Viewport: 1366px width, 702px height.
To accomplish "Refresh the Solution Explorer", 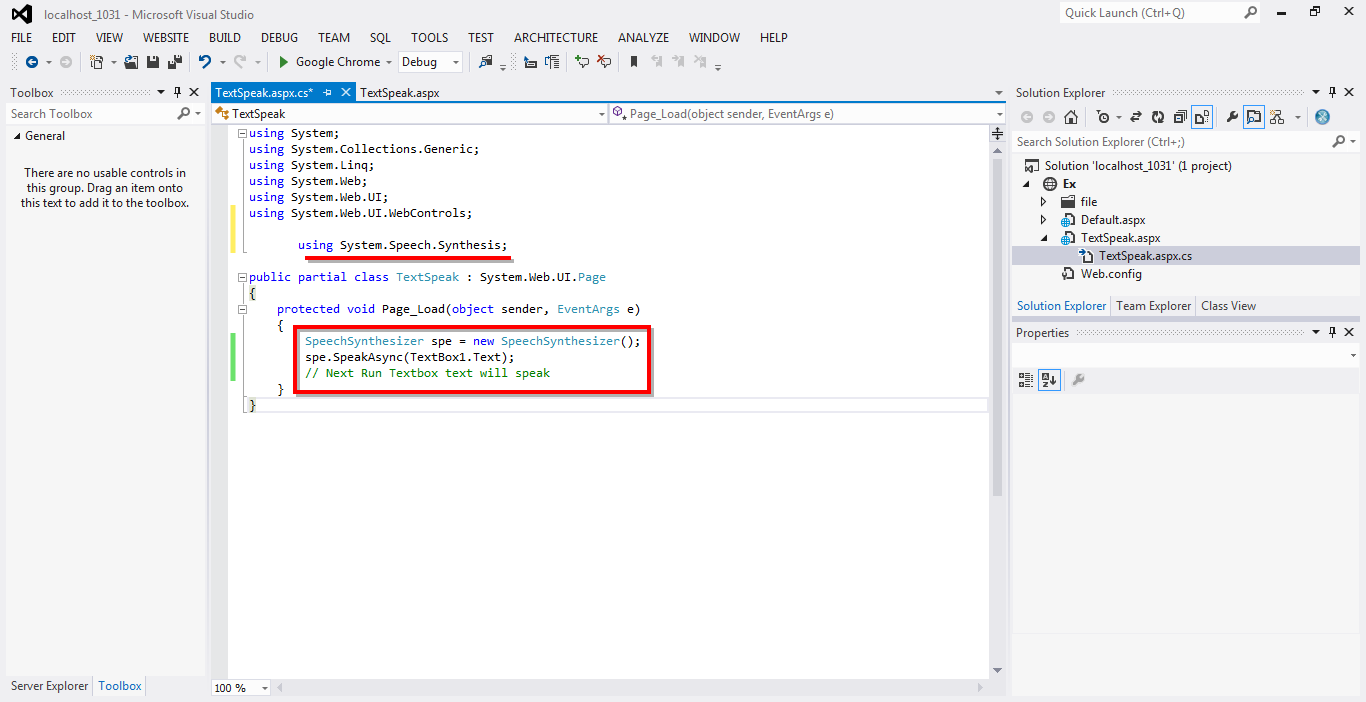I will pyautogui.click(x=1158, y=116).
